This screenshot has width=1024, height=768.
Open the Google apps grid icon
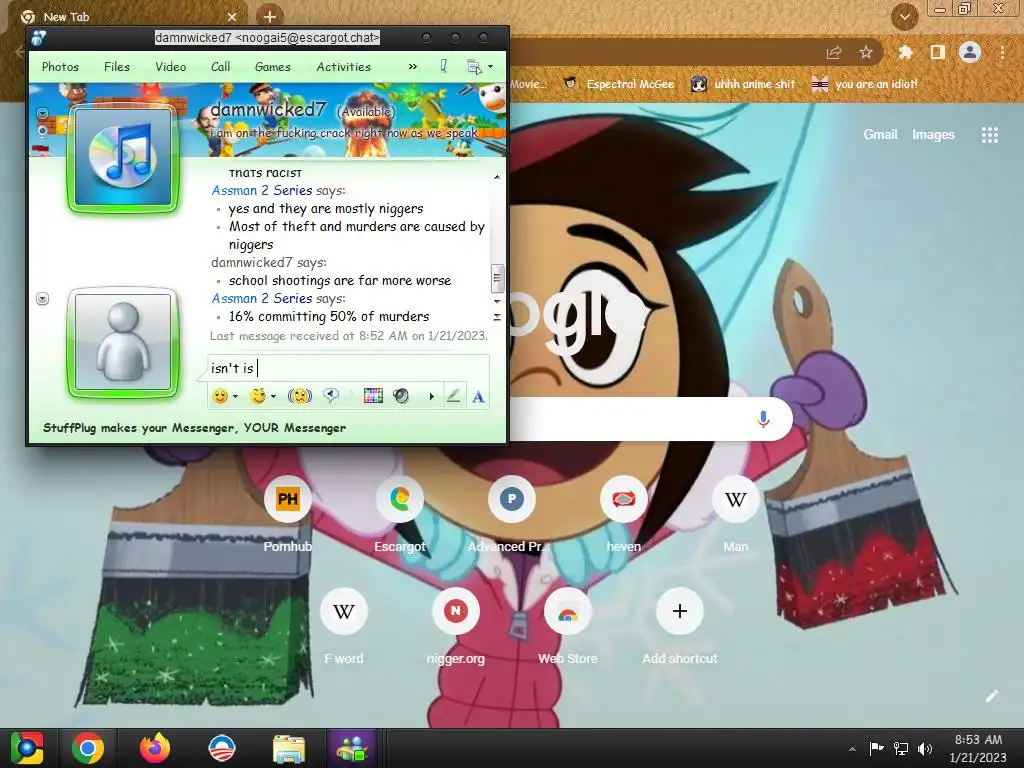pyautogui.click(x=989, y=135)
